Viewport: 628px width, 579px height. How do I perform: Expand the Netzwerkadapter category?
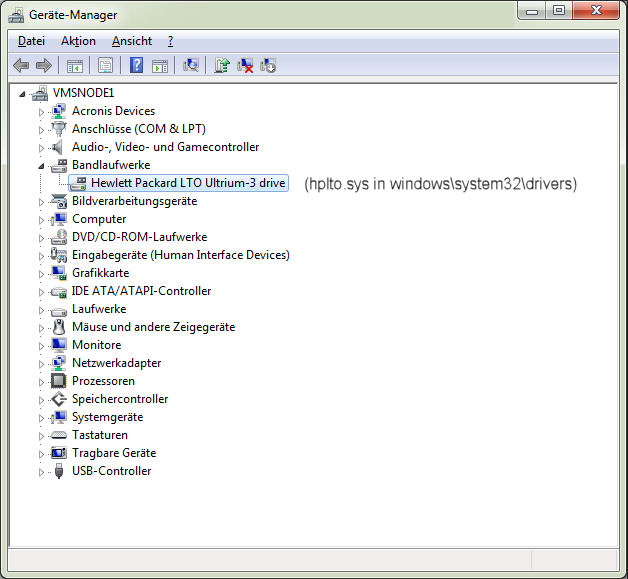[42, 363]
